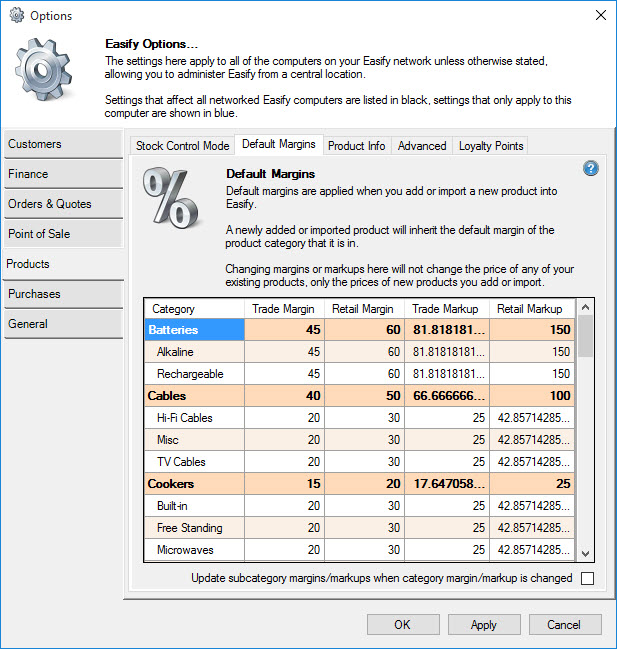Select the Misc subcategory row
Image resolution: width=617 pixels, height=649 pixels.
click(x=360, y=440)
